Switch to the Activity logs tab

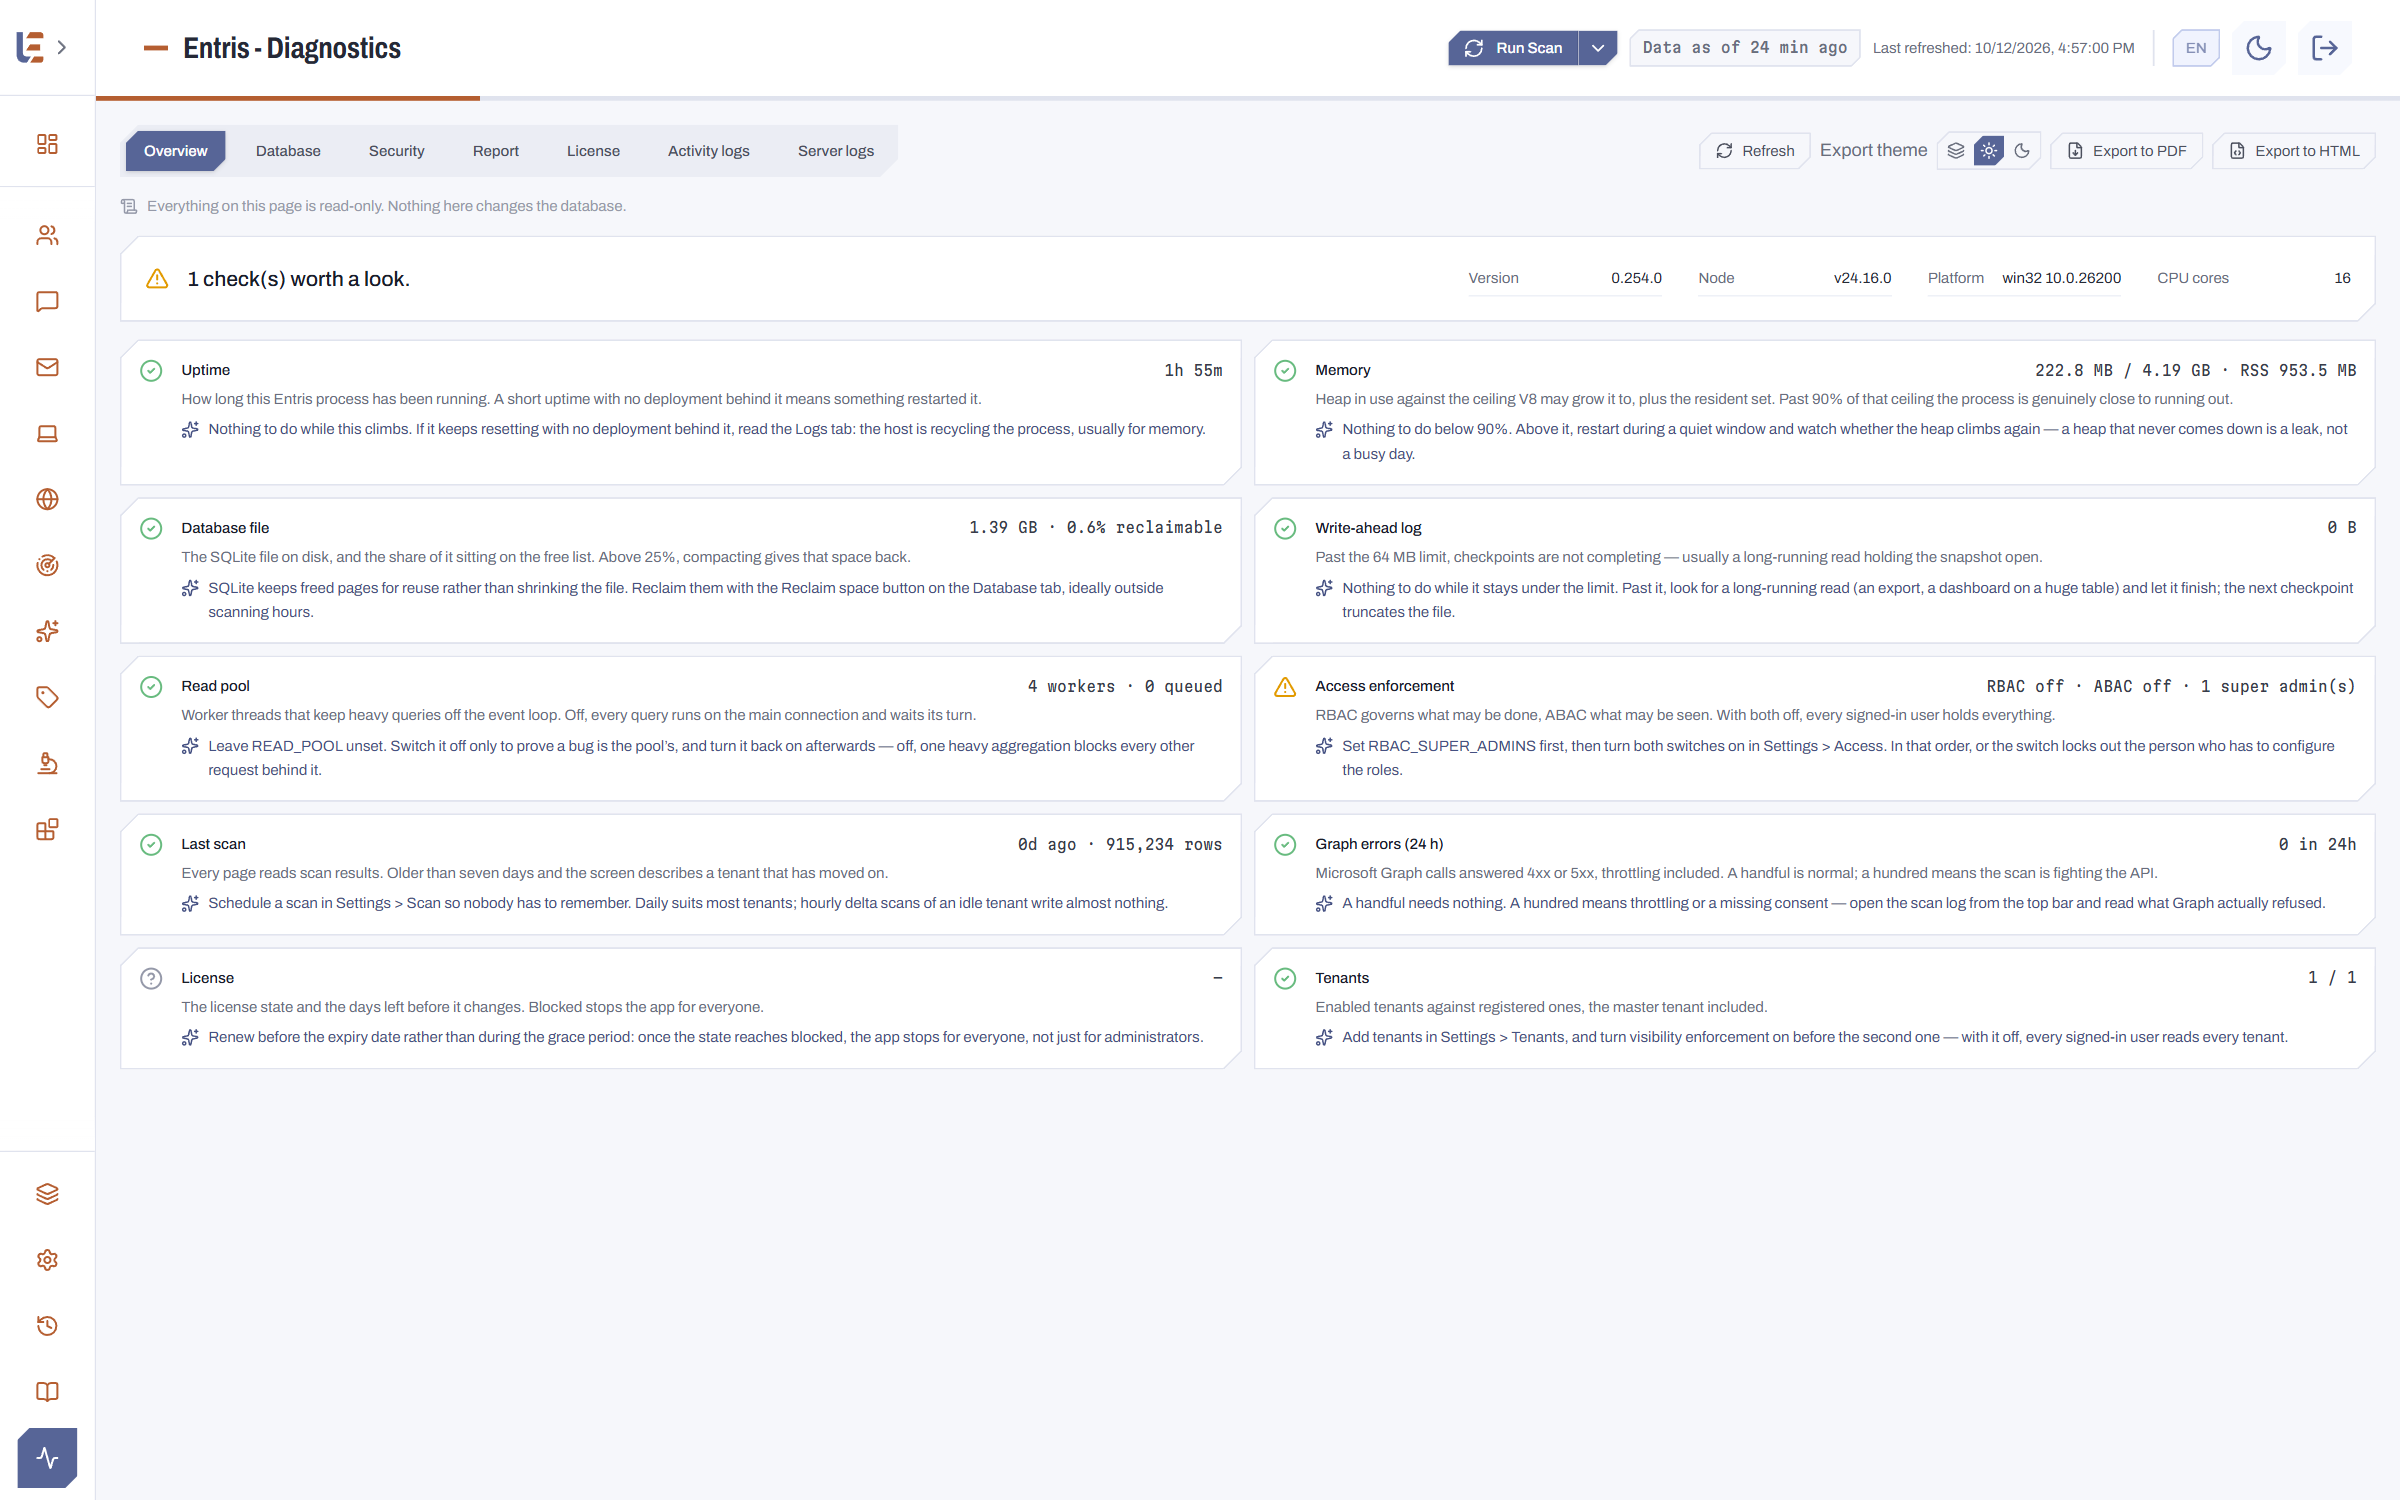click(x=708, y=151)
